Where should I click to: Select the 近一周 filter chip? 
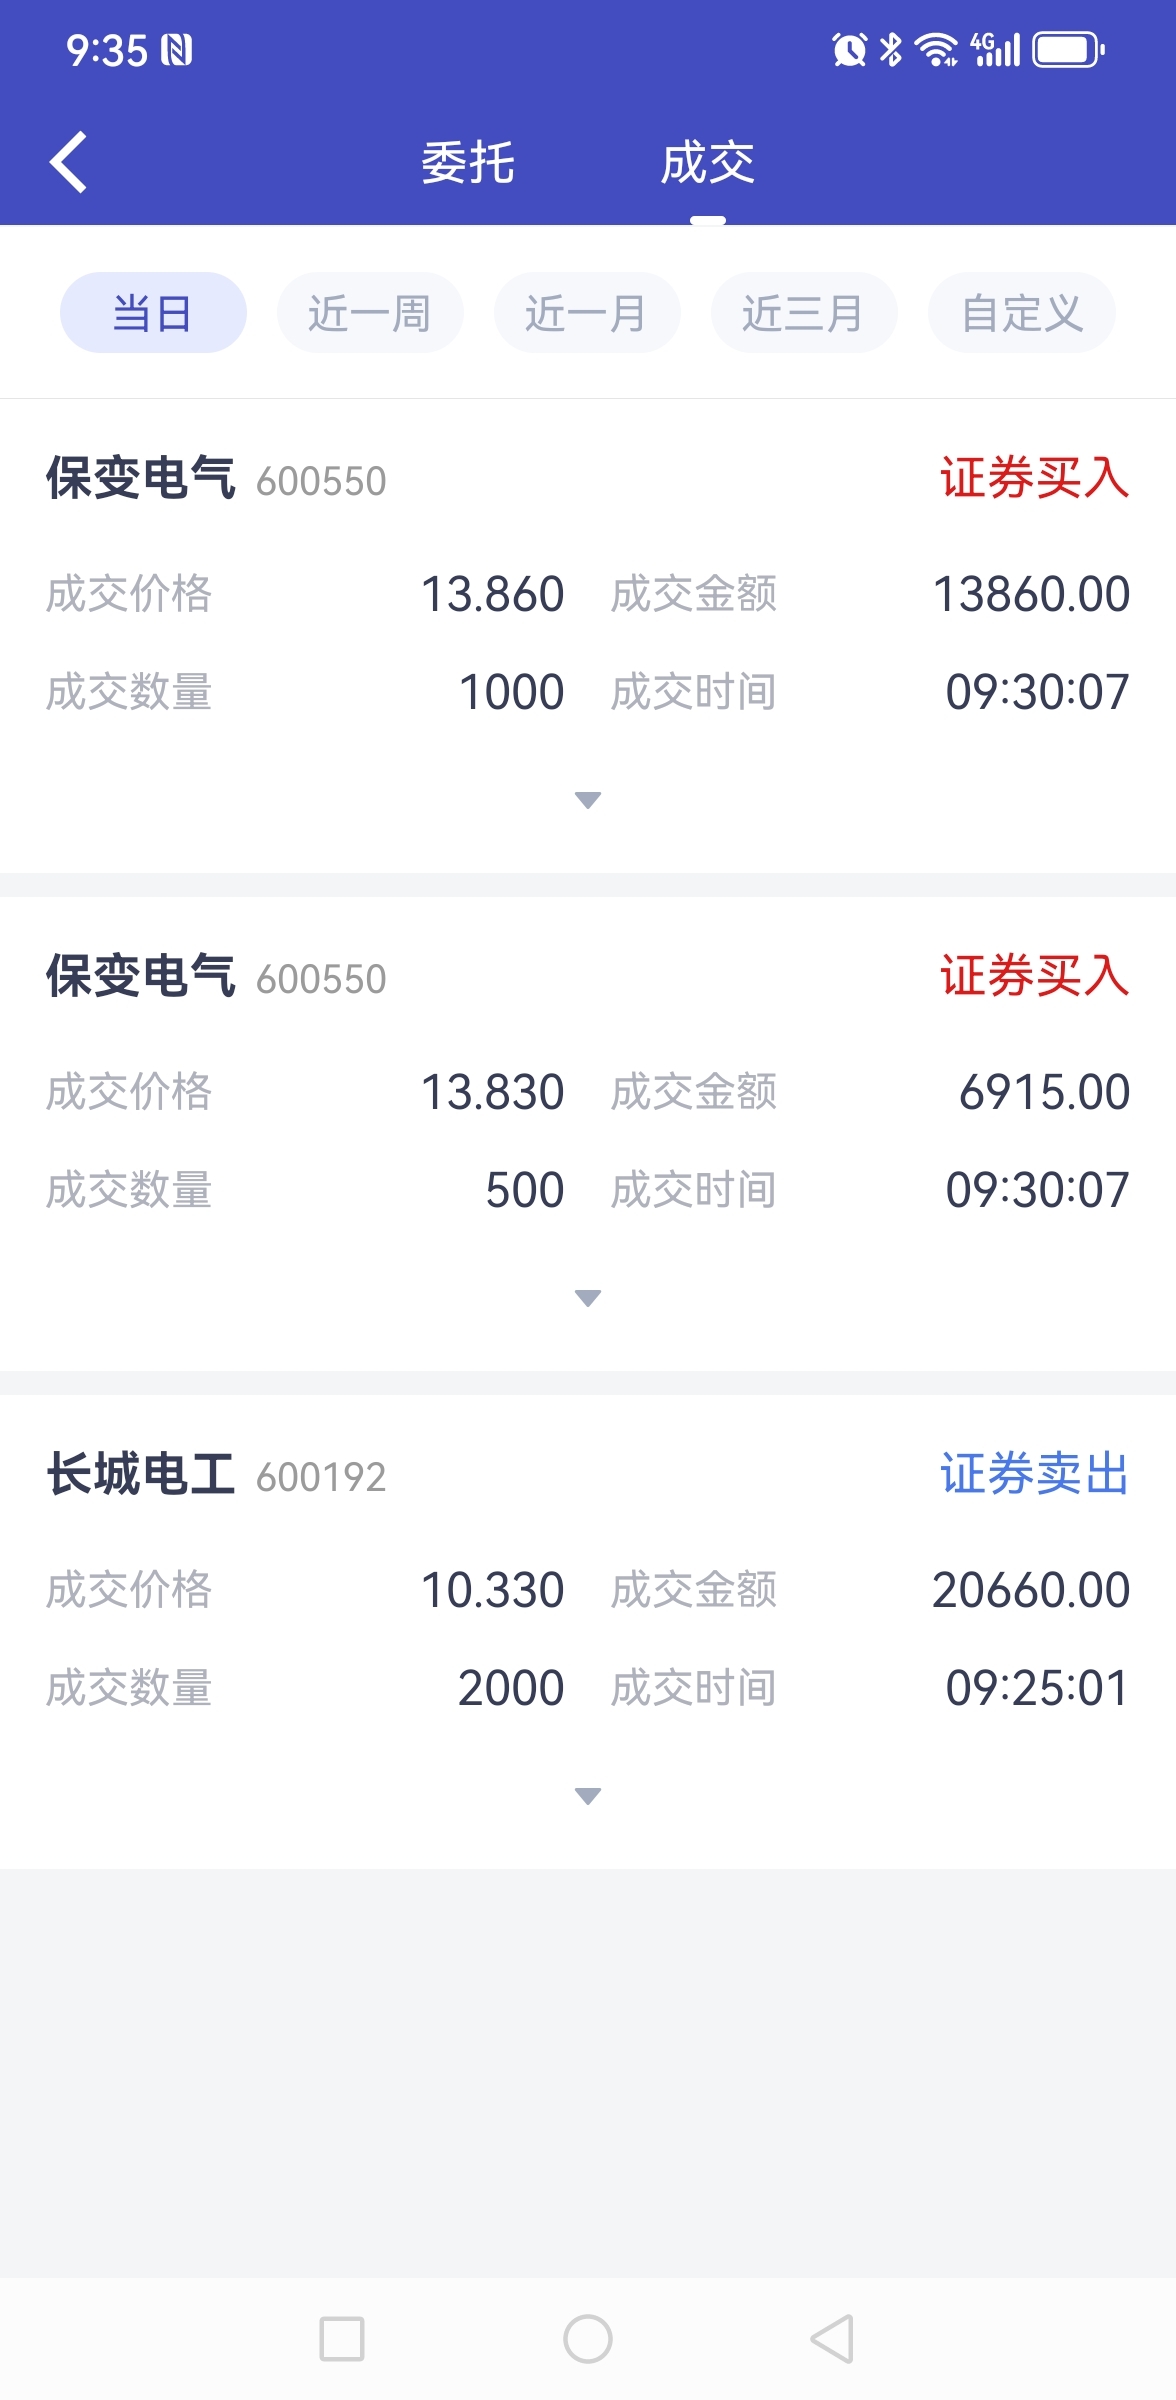(x=370, y=313)
